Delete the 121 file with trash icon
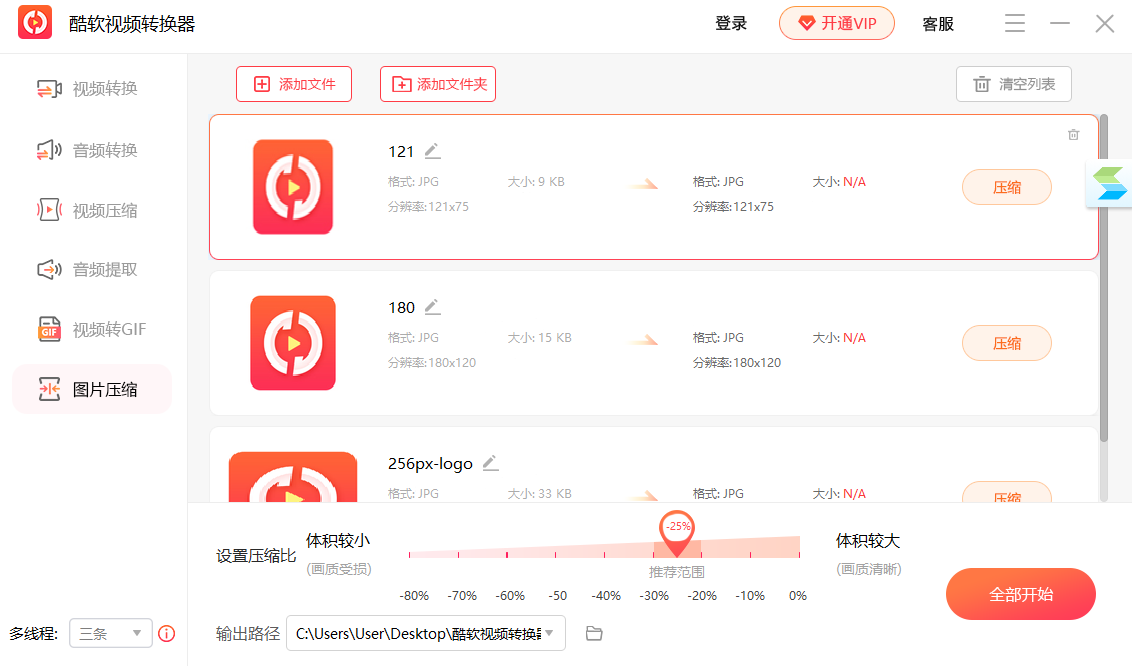1132x666 pixels. pyautogui.click(x=1074, y=134)
